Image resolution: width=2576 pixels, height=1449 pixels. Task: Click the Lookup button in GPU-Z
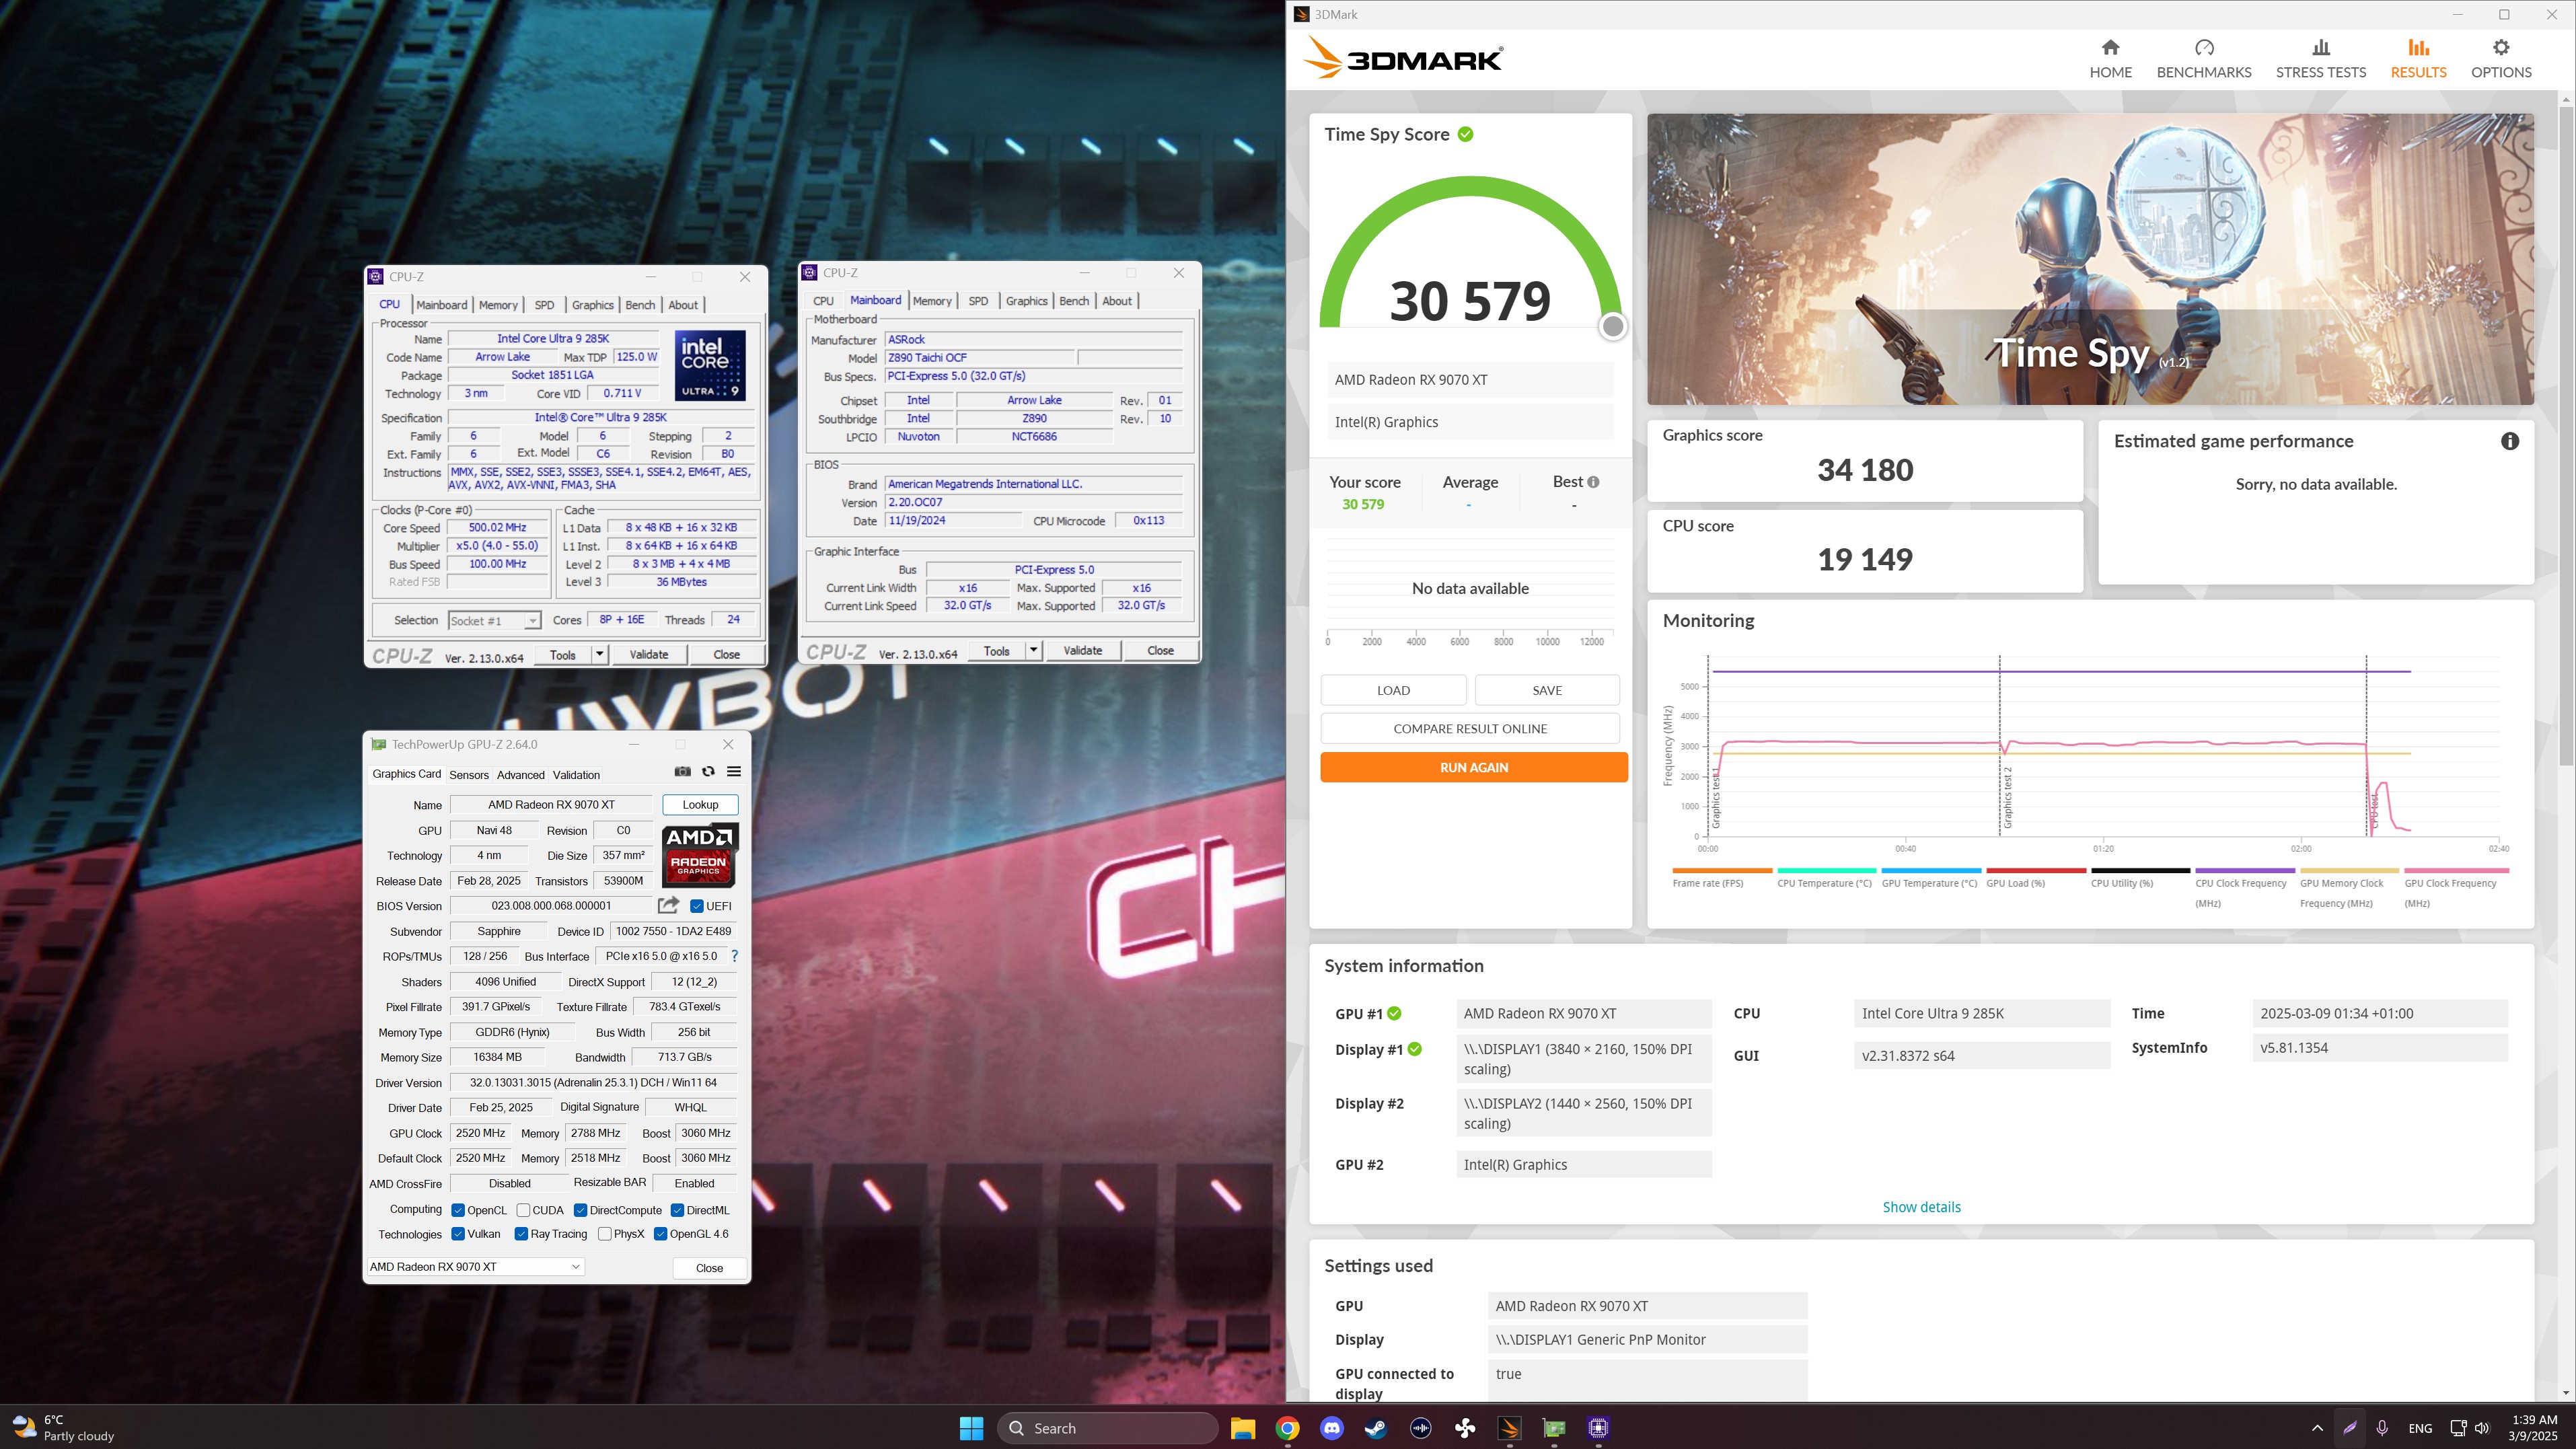click(x=700, y=804)
